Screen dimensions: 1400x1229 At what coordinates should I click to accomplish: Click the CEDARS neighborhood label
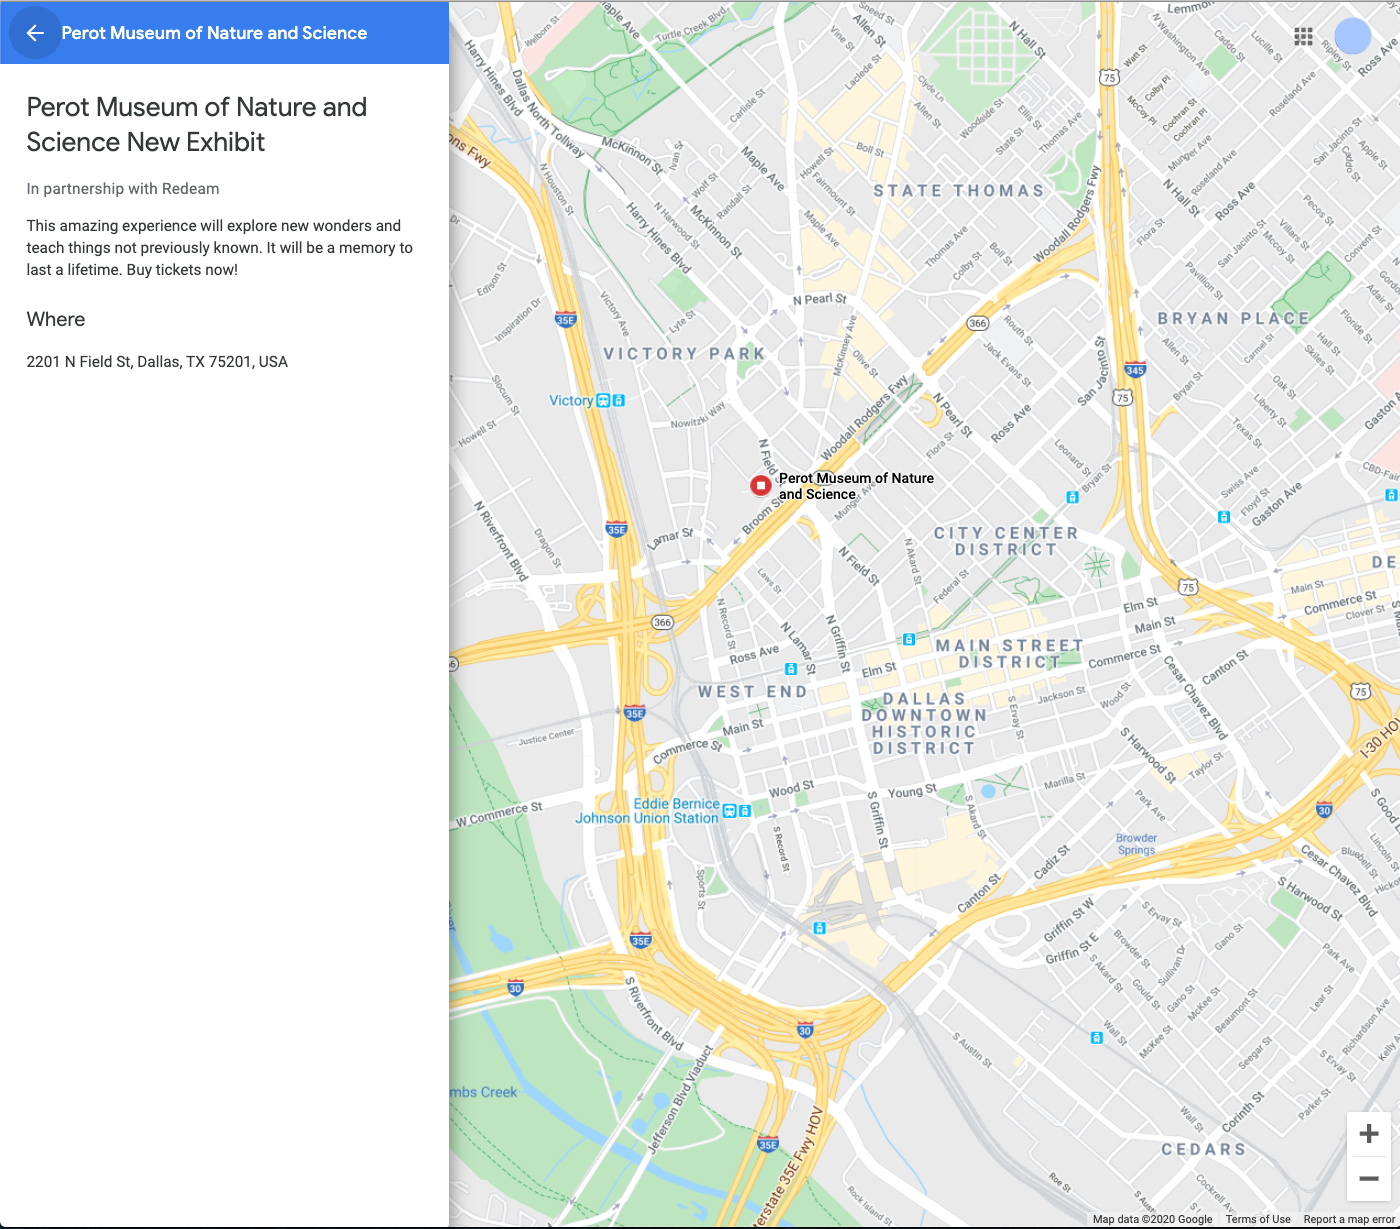click(1204, 1150)
